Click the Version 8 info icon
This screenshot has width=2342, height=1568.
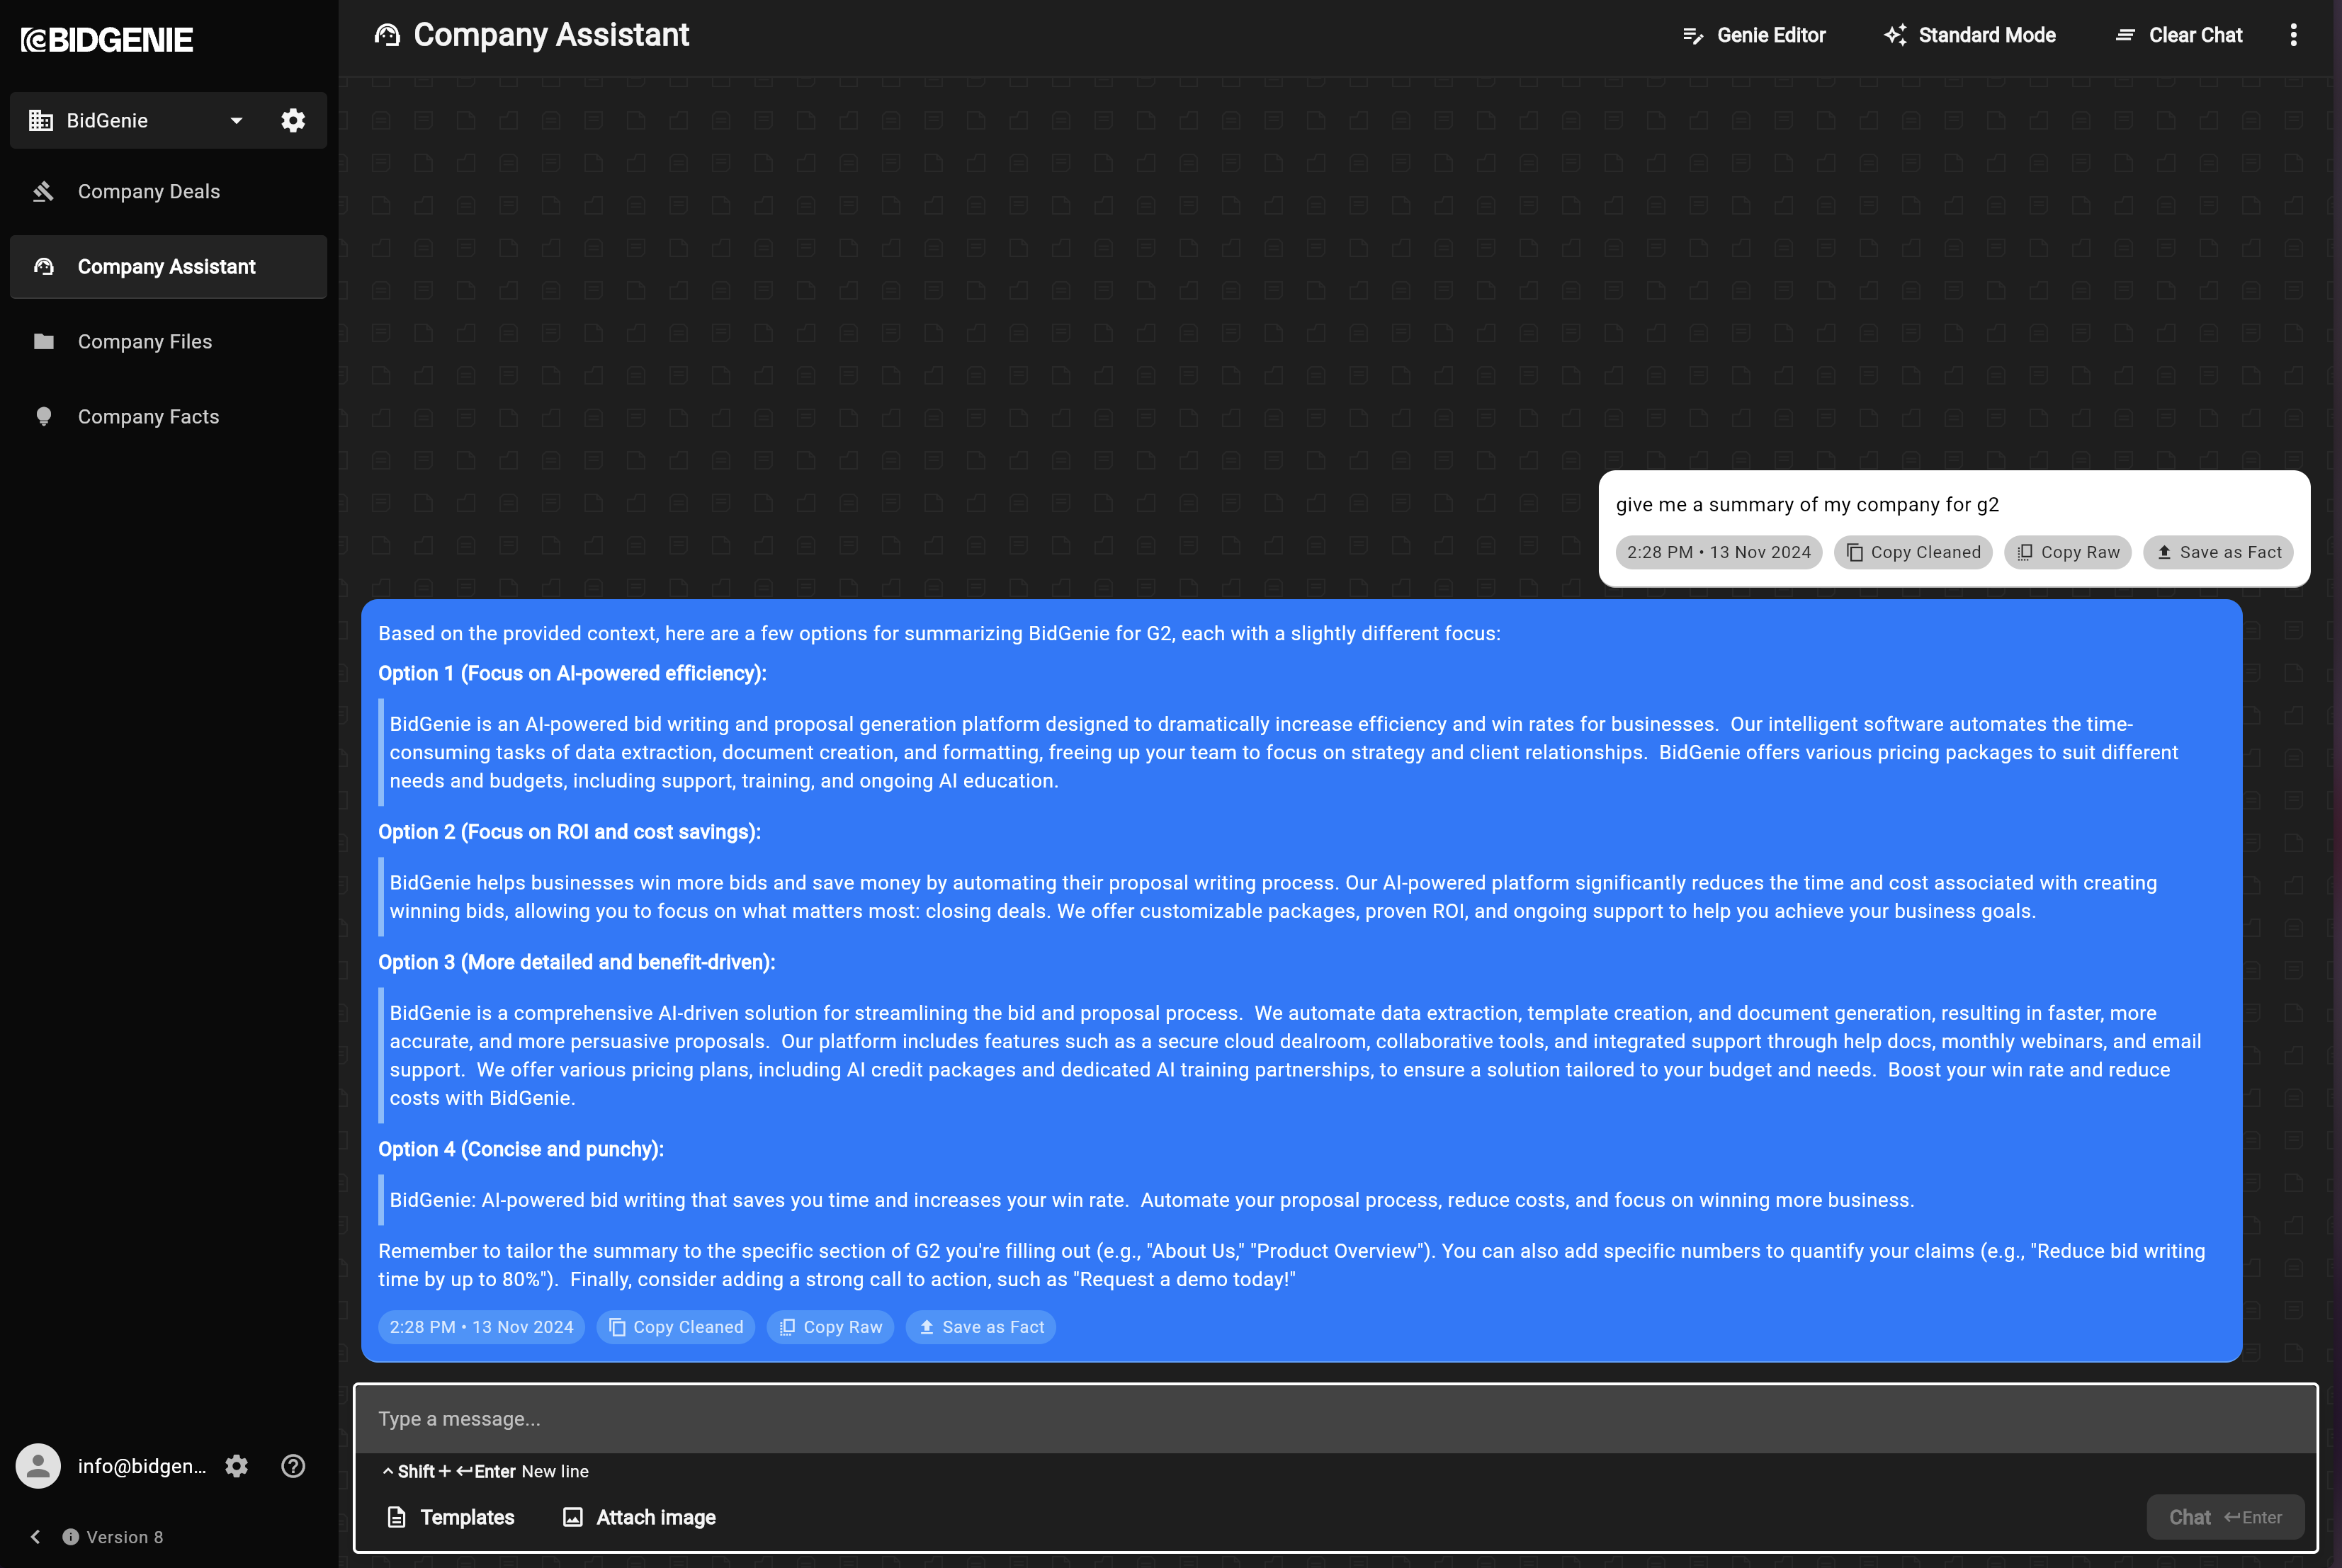71,1537
